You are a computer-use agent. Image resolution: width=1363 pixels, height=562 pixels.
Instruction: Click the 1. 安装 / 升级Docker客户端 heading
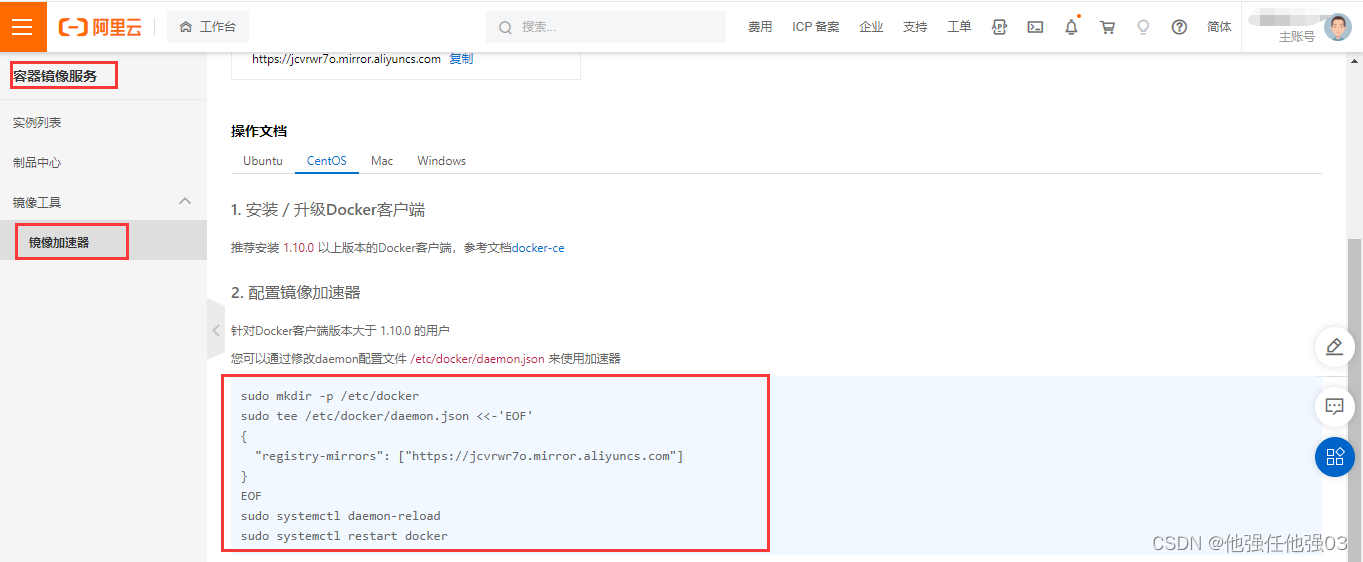[328, 210]
